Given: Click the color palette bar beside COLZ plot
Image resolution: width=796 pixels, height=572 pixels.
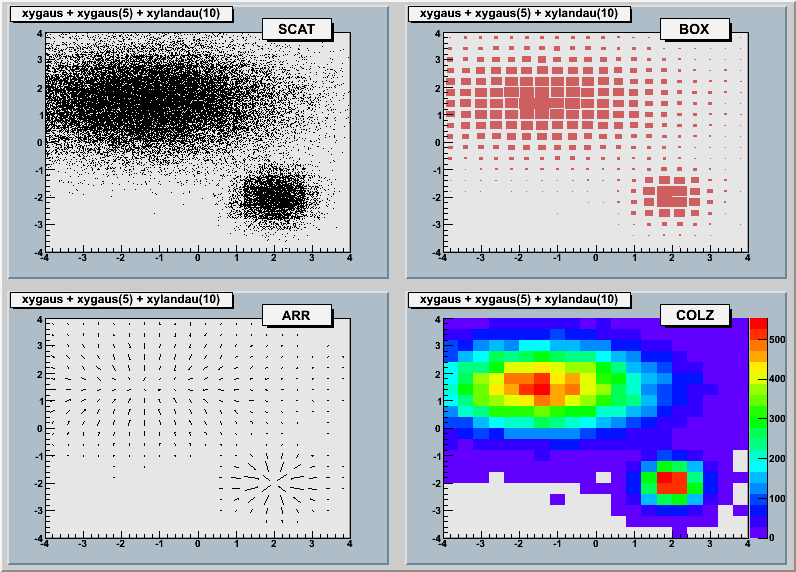Looking at the screenshot, I should [758, 427].
